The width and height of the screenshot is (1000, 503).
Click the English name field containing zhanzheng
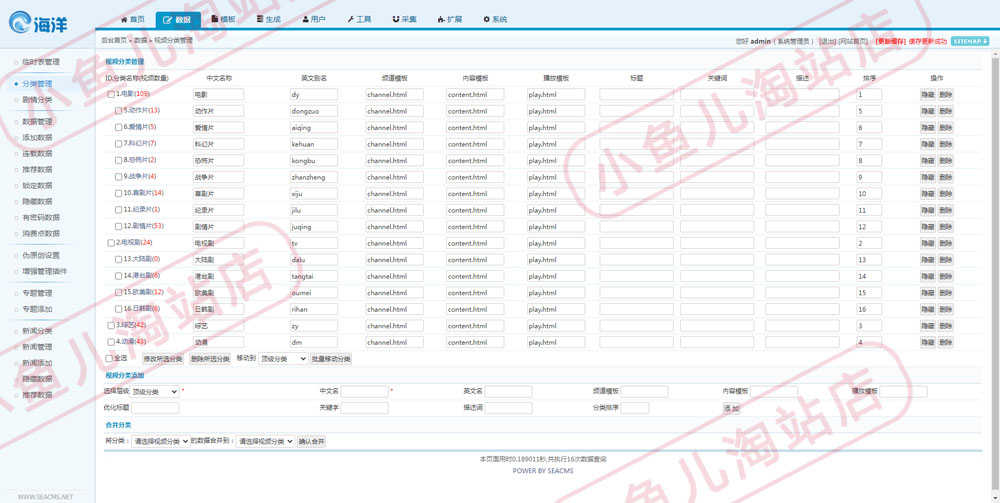313,177
